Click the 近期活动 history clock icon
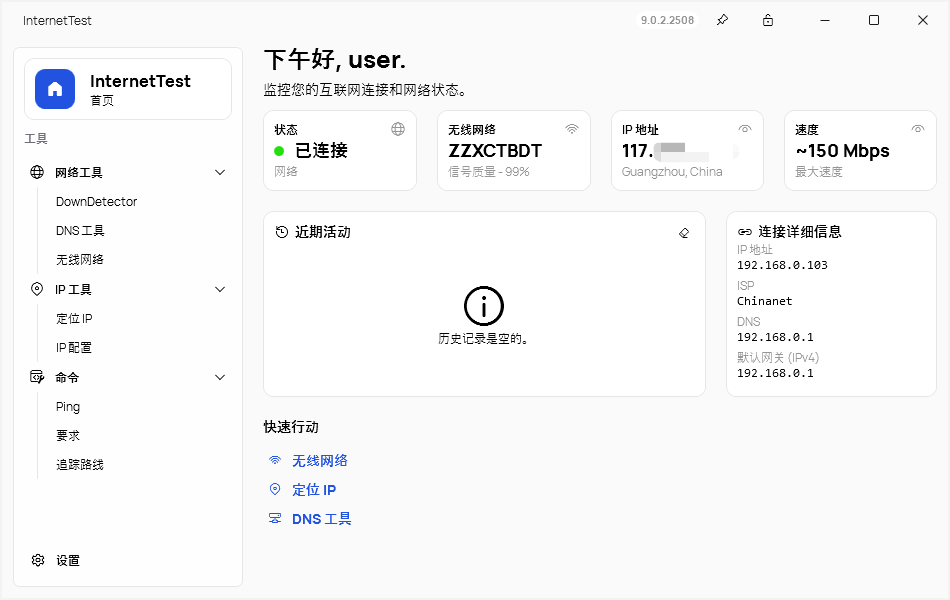Image resolution: width=950 pixels, height=600 pixels. point(282,232)
